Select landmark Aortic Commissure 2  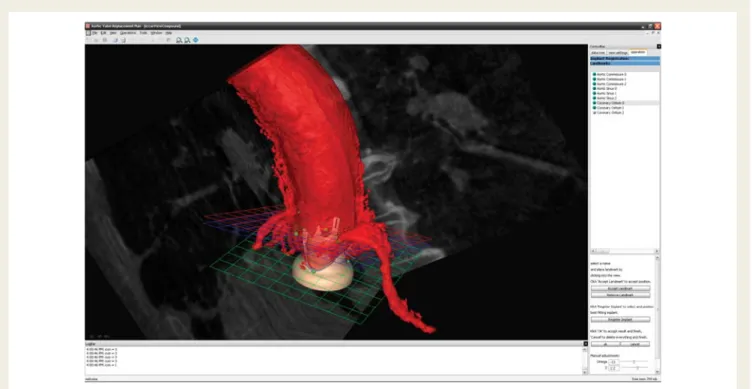point(611,84)
